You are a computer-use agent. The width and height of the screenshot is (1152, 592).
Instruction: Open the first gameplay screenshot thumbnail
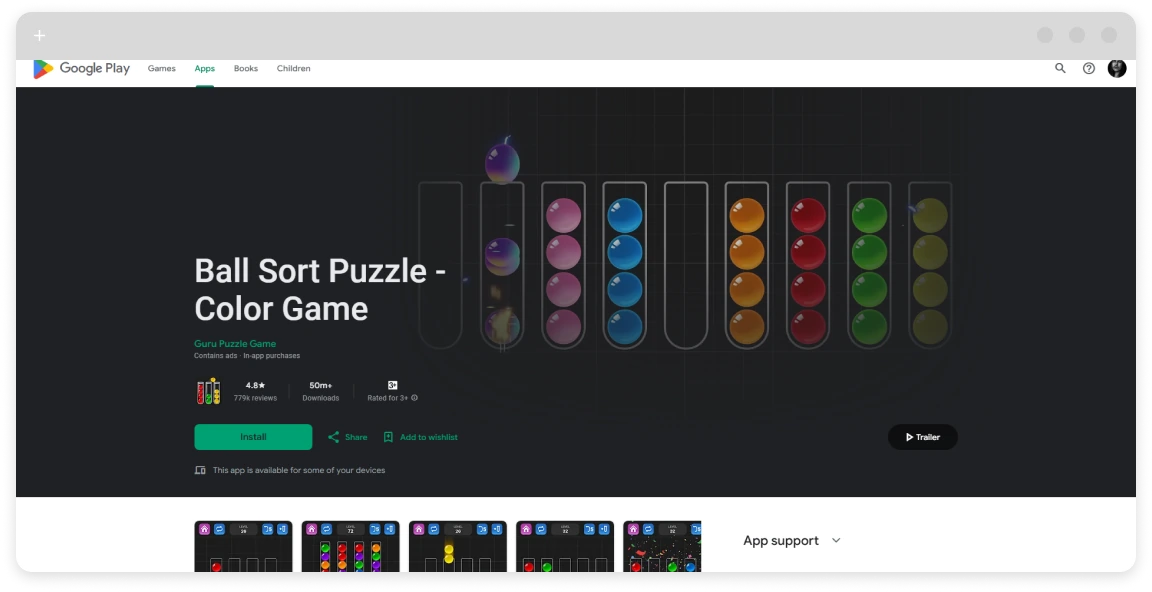click(243, 546)
